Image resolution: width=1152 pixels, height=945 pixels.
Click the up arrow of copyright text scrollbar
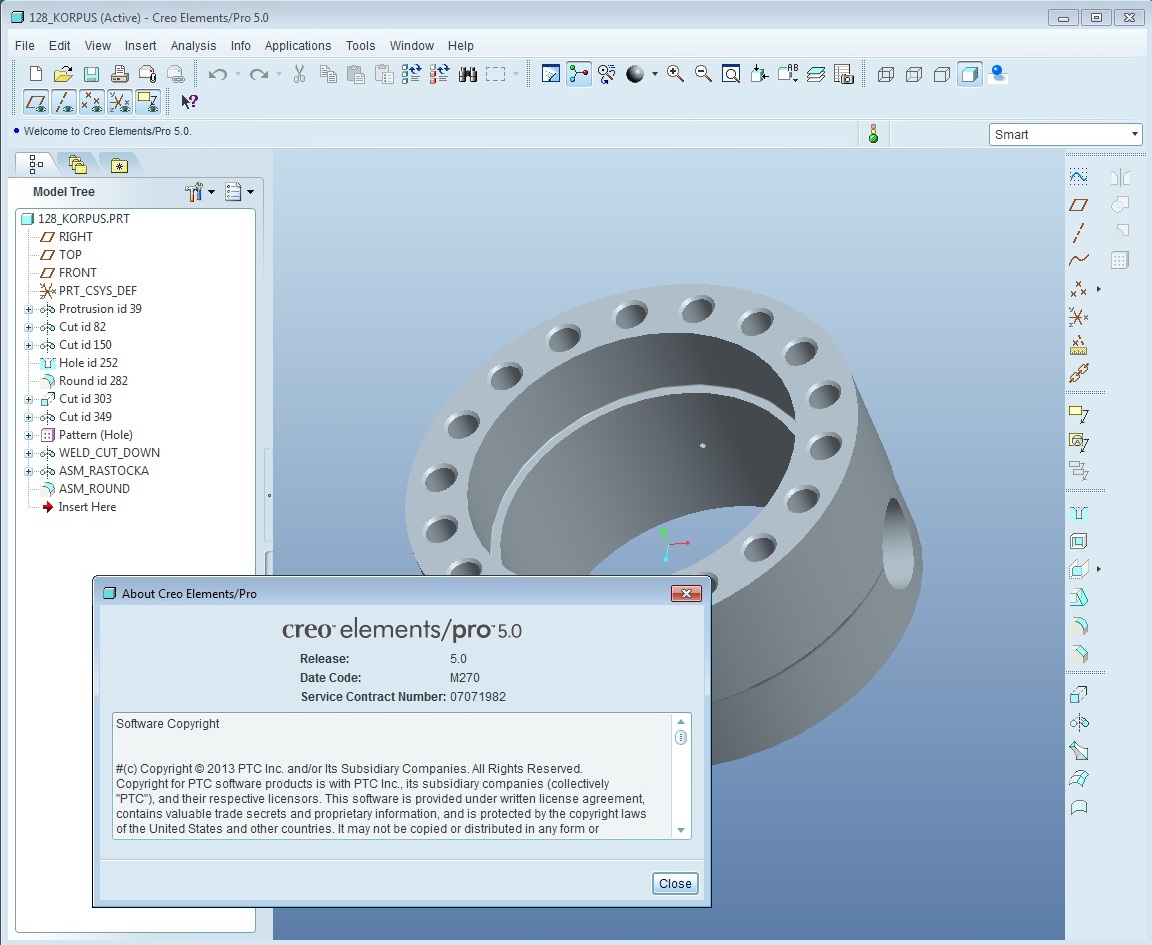click(681, 722)
